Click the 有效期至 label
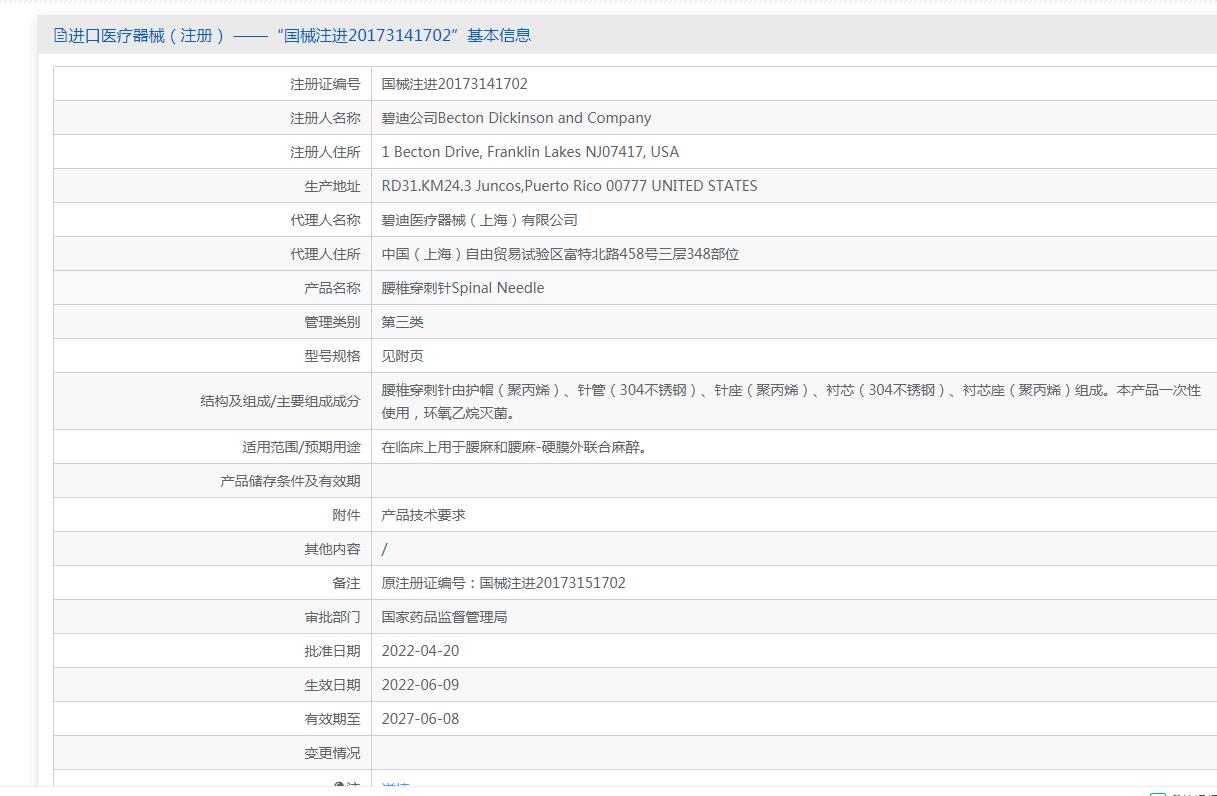 point(332,719)
